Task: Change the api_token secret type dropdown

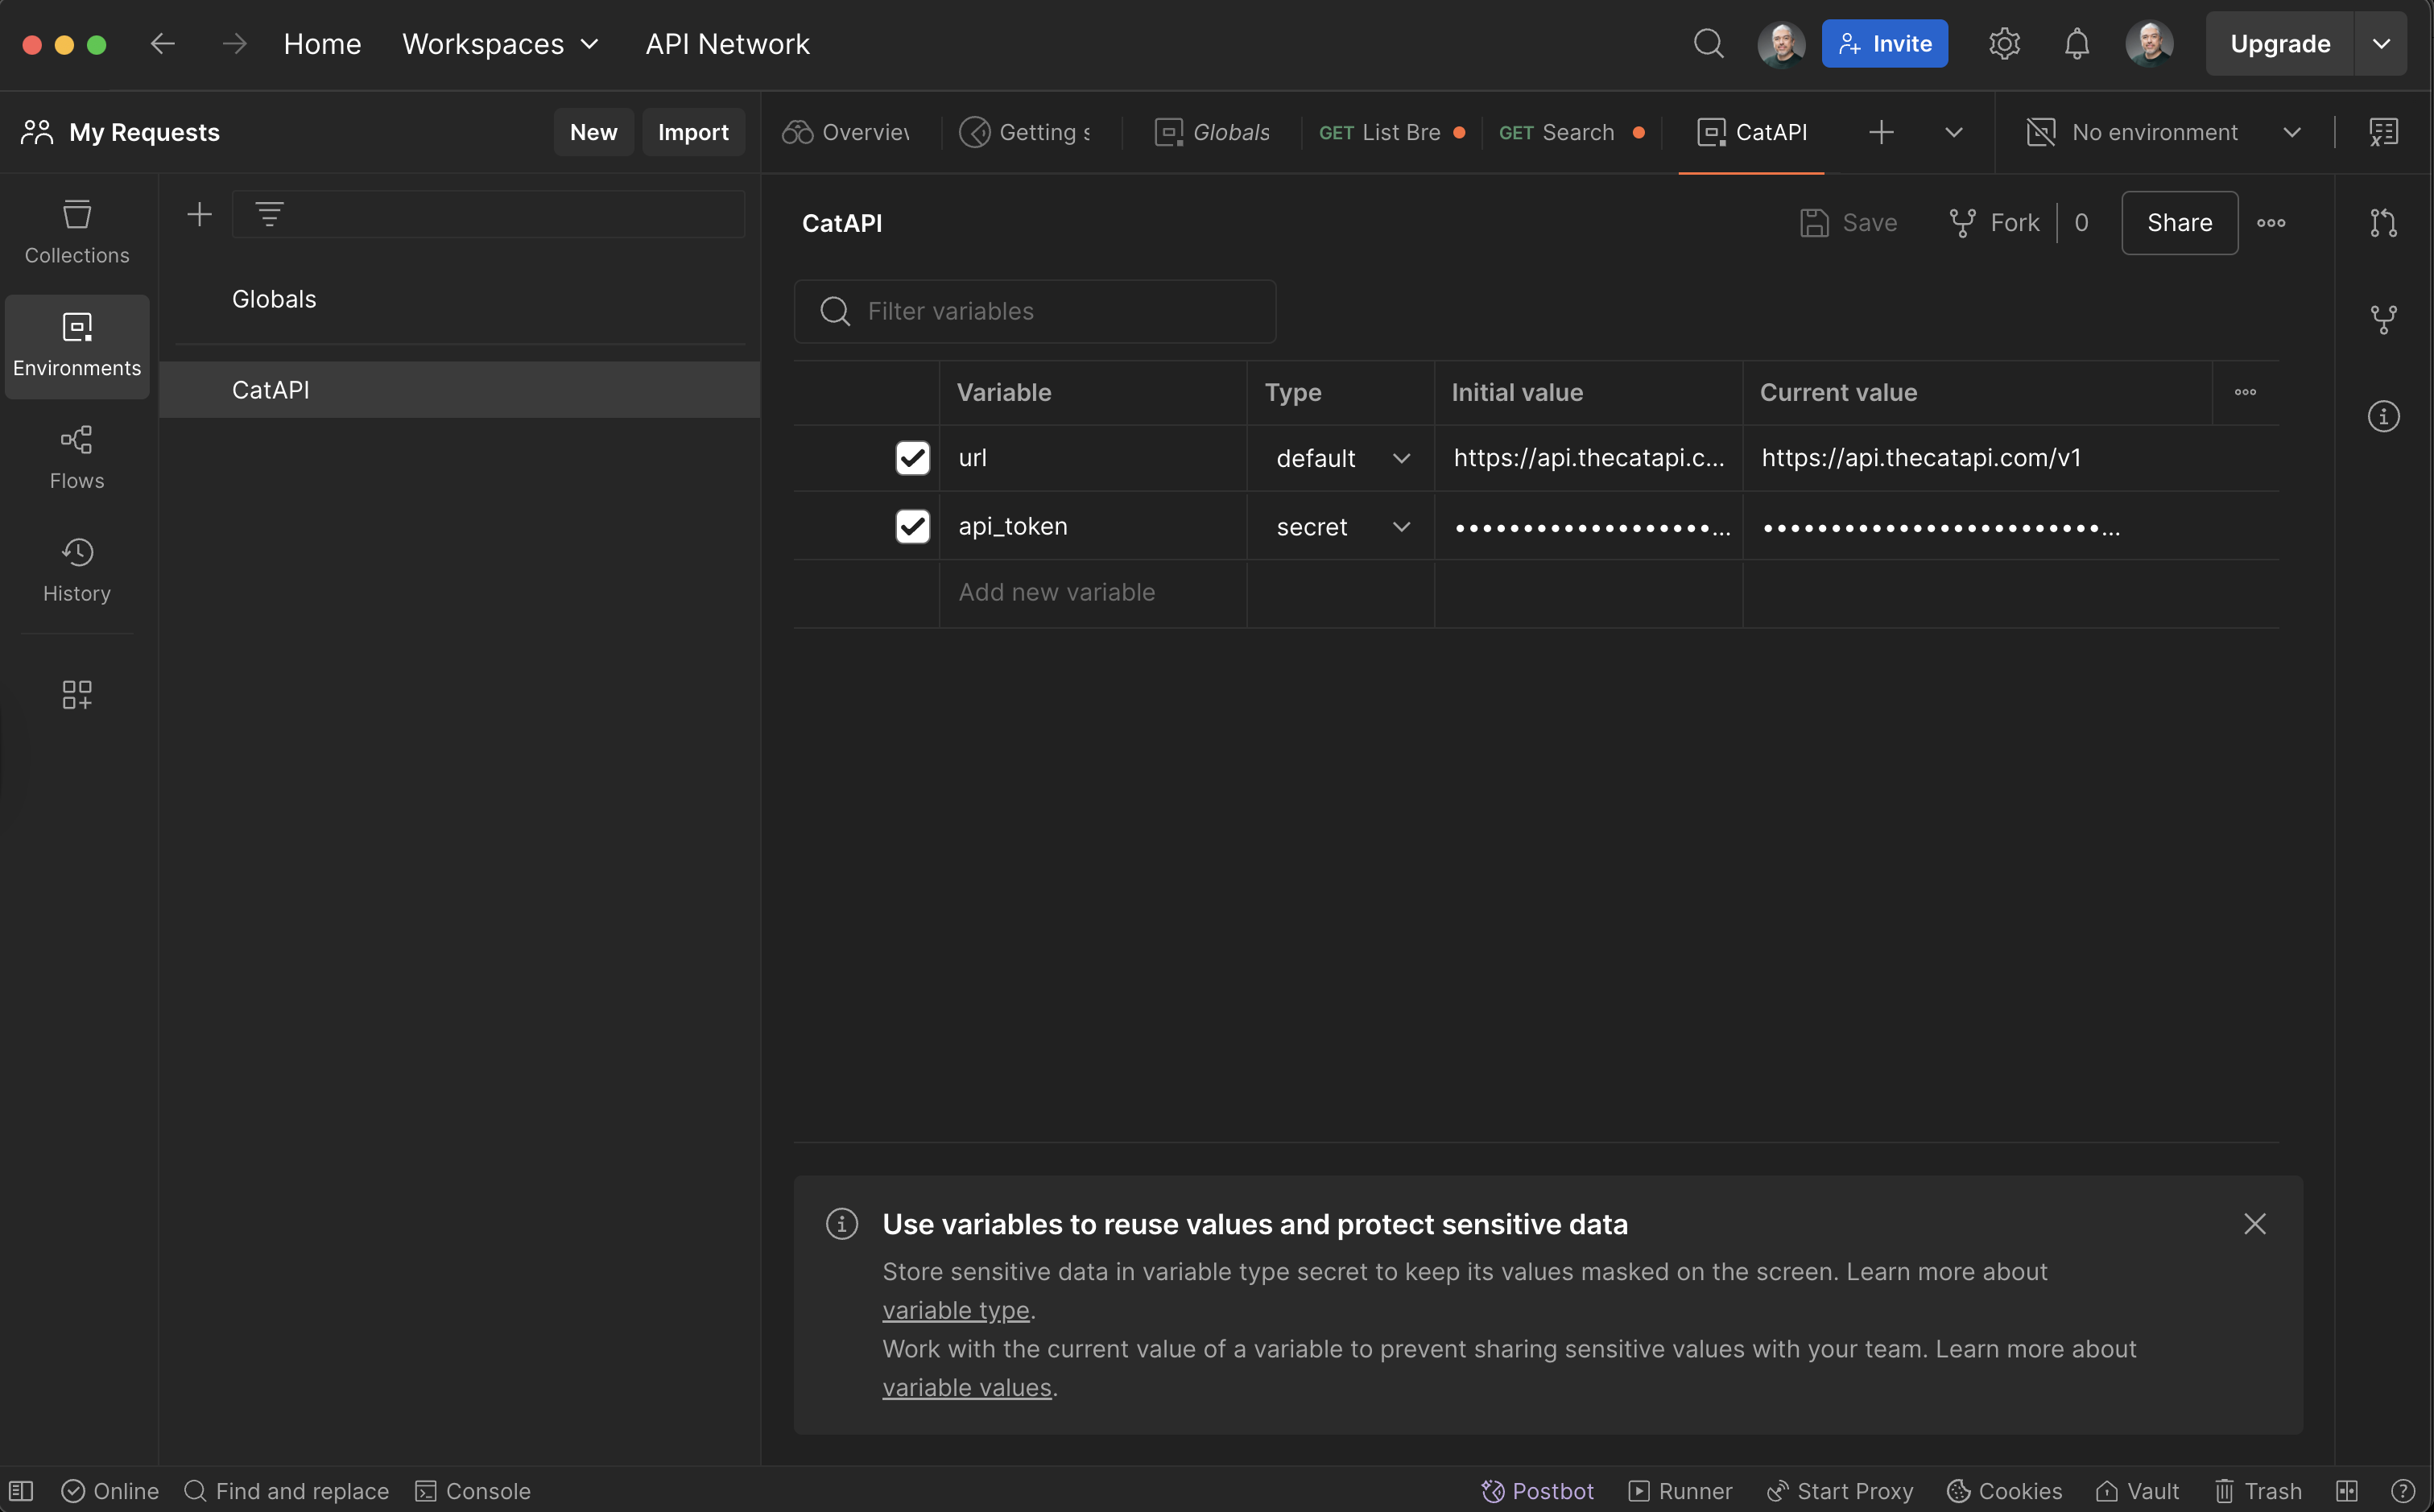Action: tap(1341, 526)
